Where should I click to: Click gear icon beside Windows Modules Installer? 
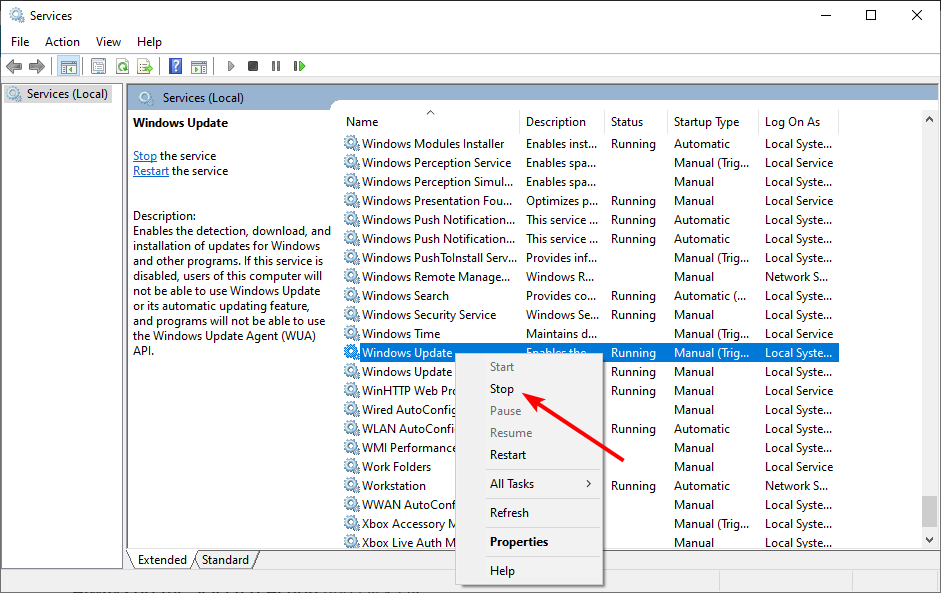pyautogui.click(x=351, y=143)
